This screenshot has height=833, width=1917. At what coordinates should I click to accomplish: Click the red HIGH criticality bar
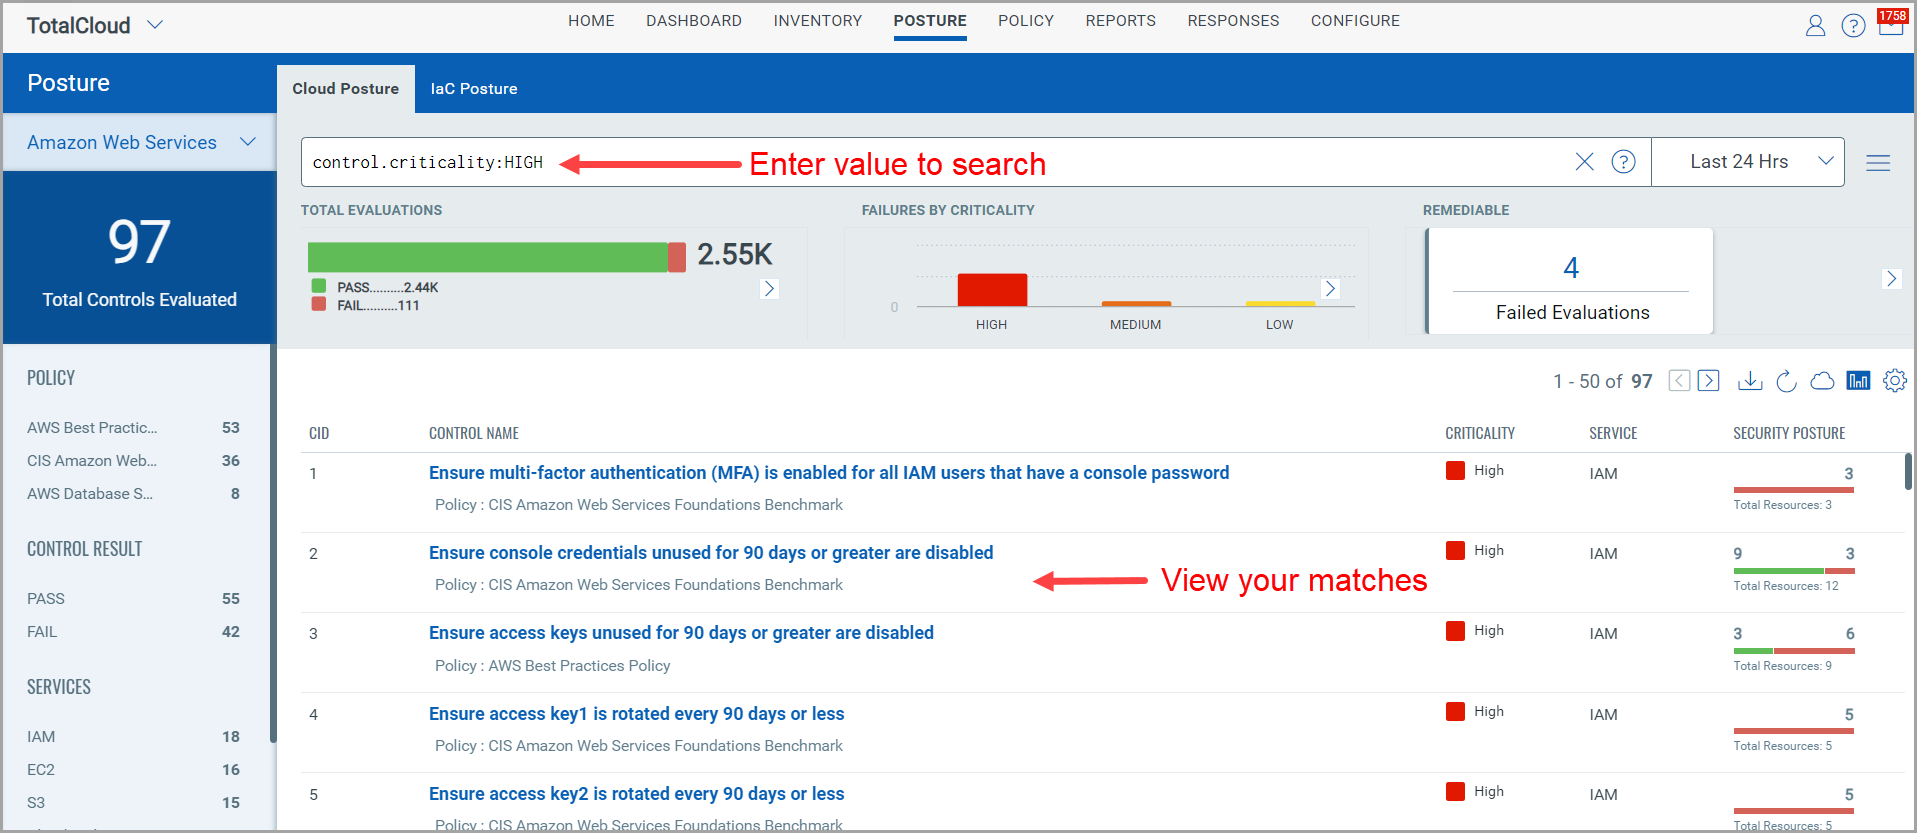[x=992, y=290]
